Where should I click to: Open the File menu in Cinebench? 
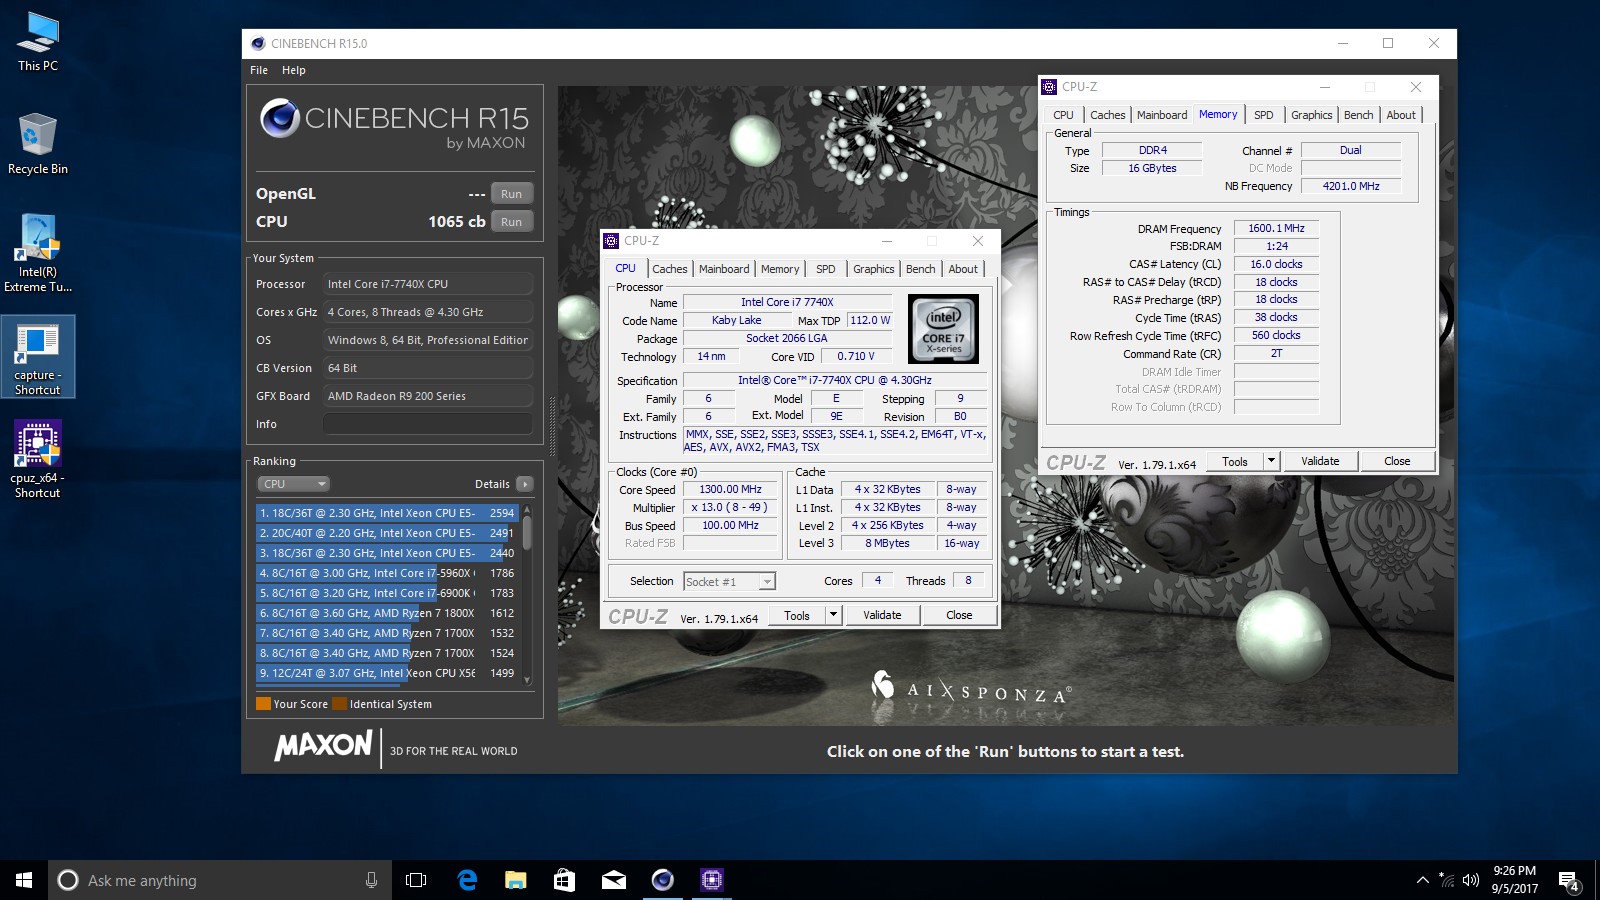pos(259,70)
